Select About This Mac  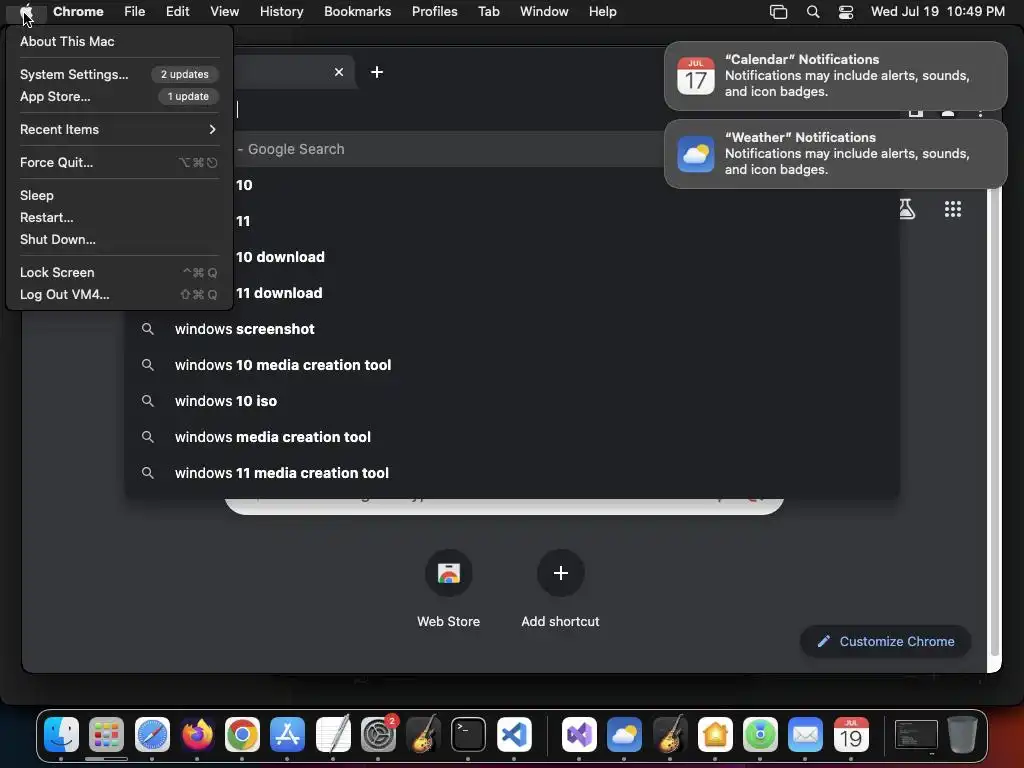[119, 41]
